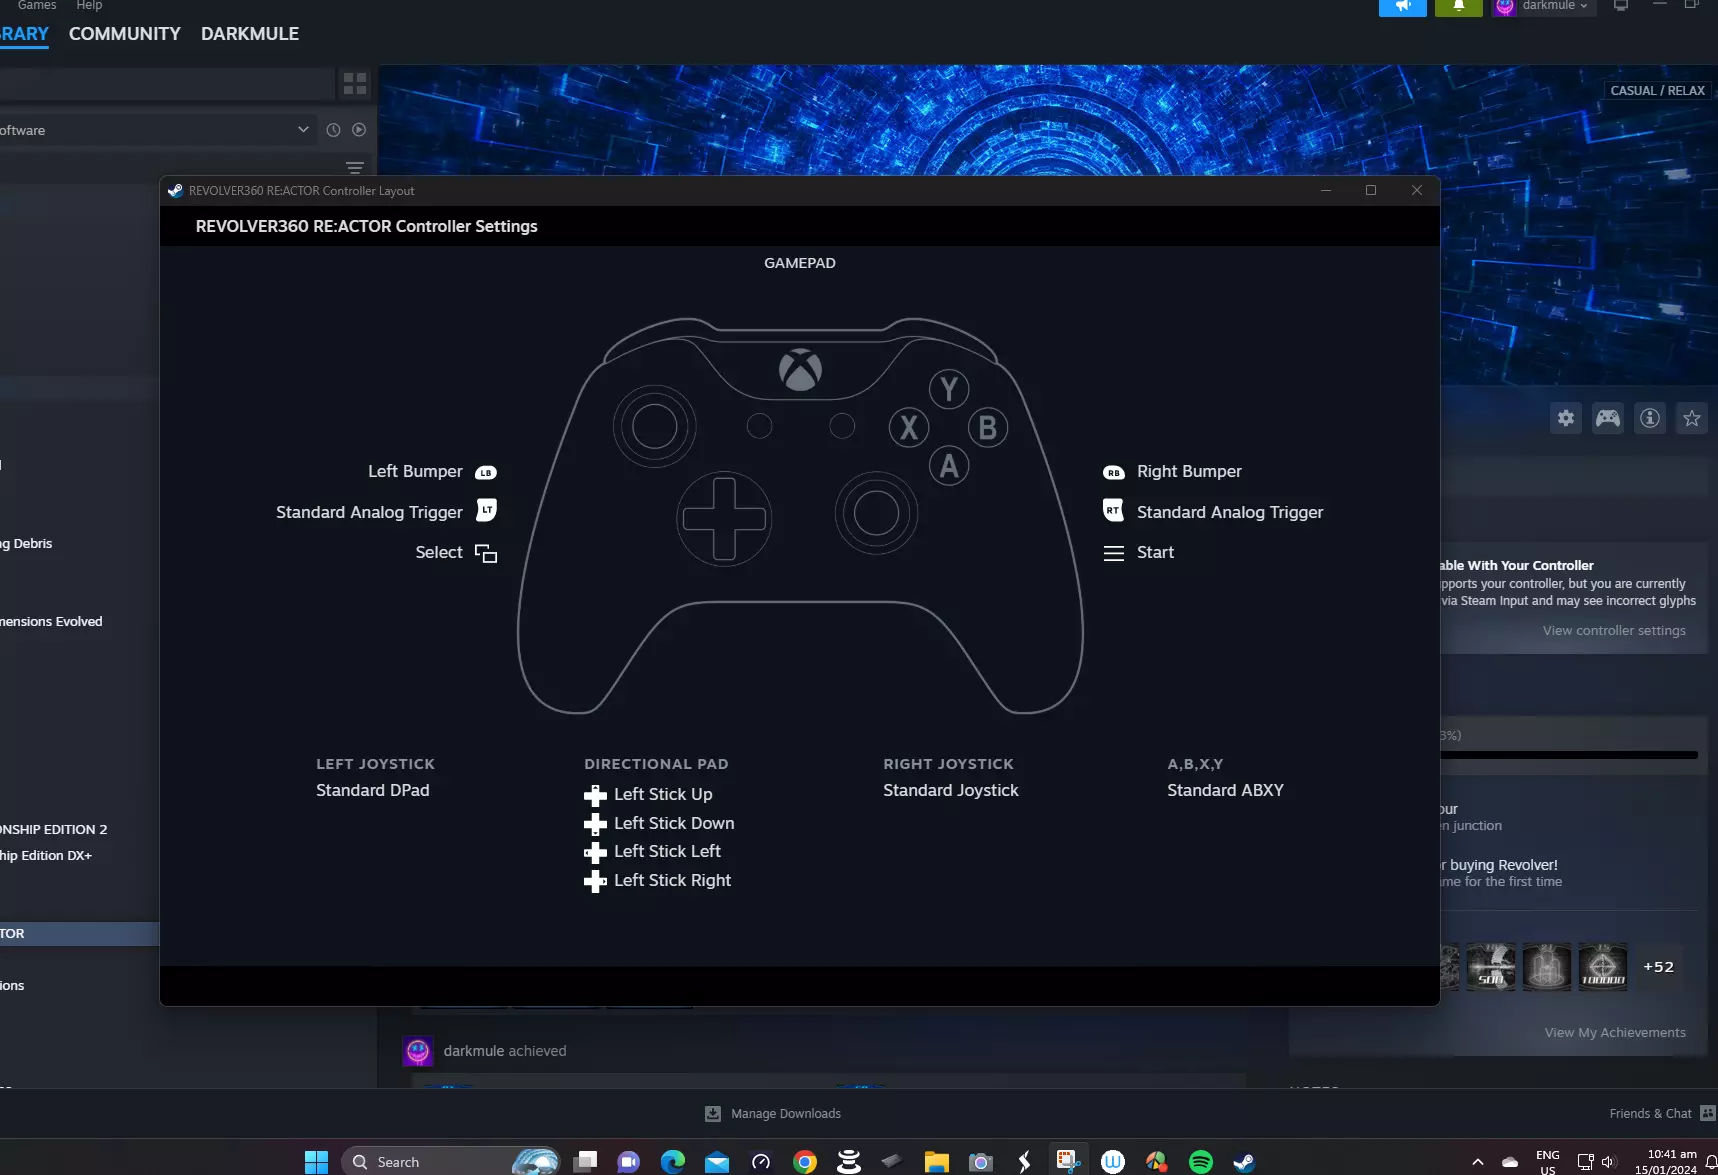Click darkmule avatar in activity feed

click(418, 1051)
